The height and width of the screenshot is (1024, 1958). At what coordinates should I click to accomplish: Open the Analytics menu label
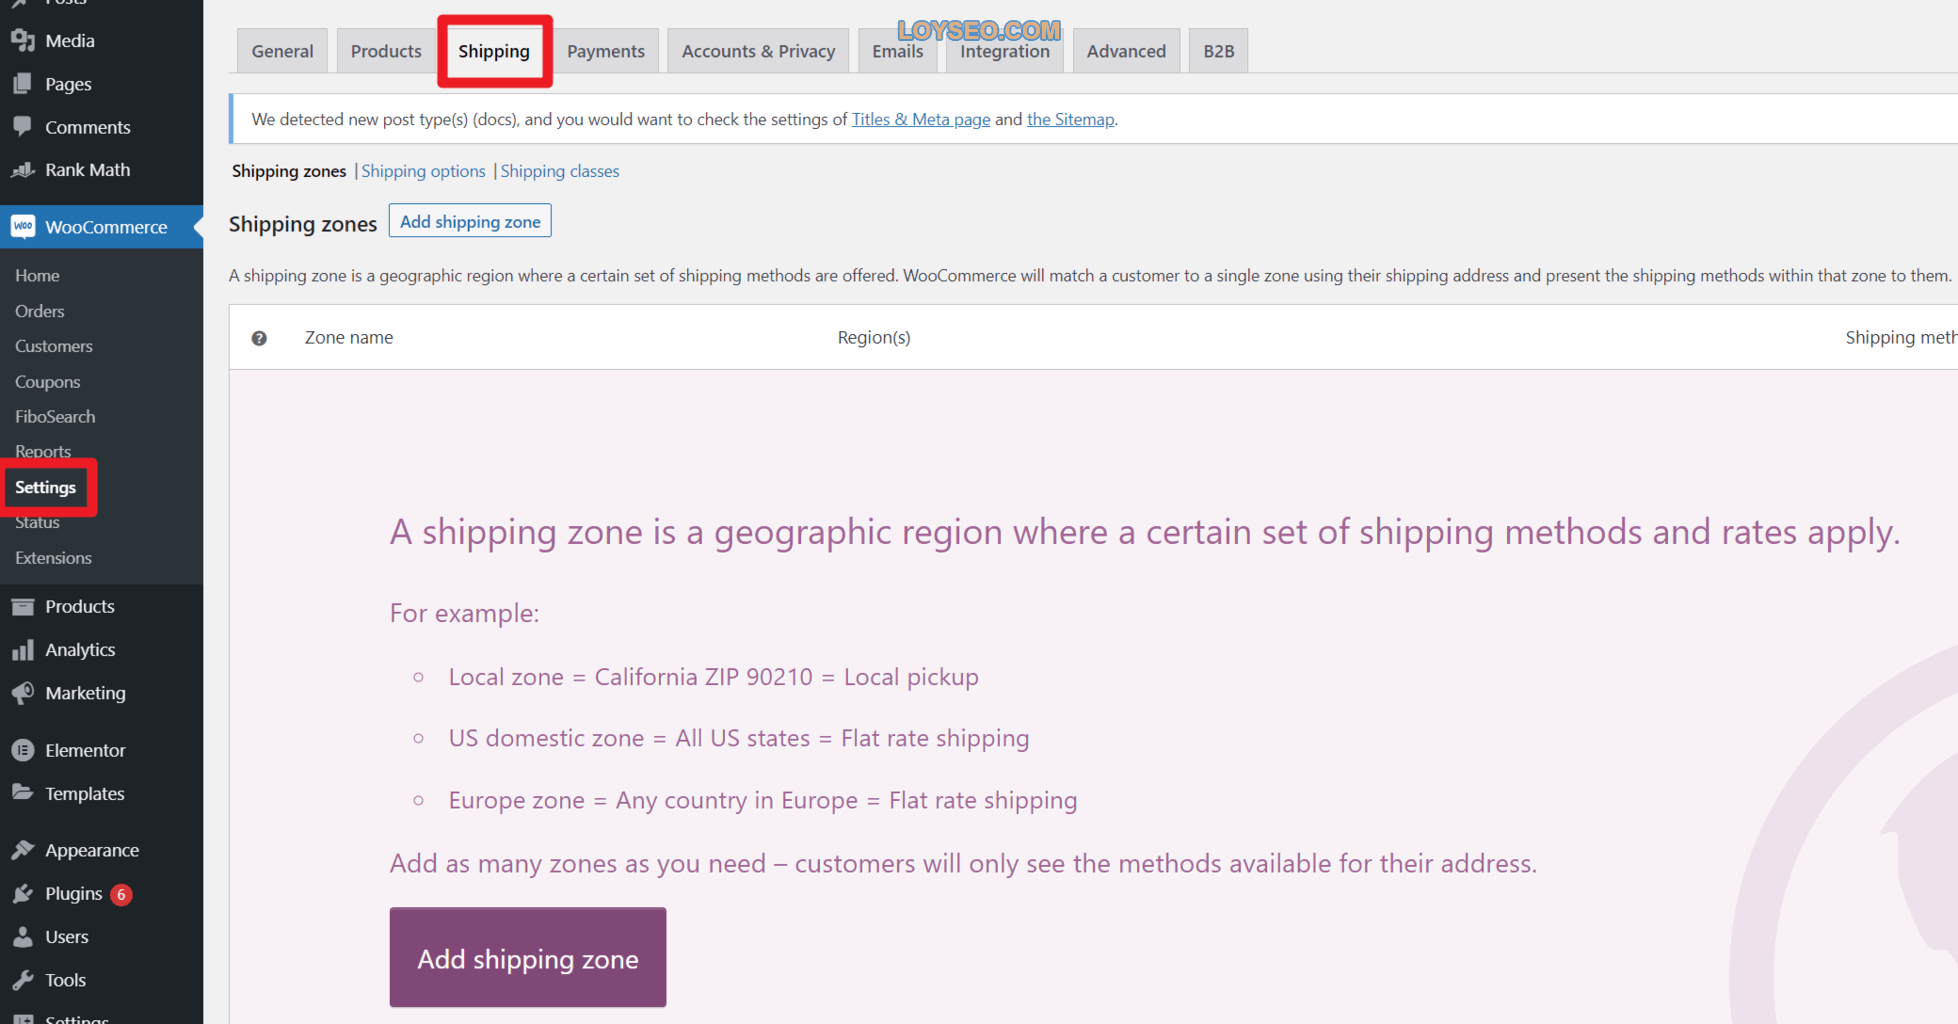(x=80, y=649)
